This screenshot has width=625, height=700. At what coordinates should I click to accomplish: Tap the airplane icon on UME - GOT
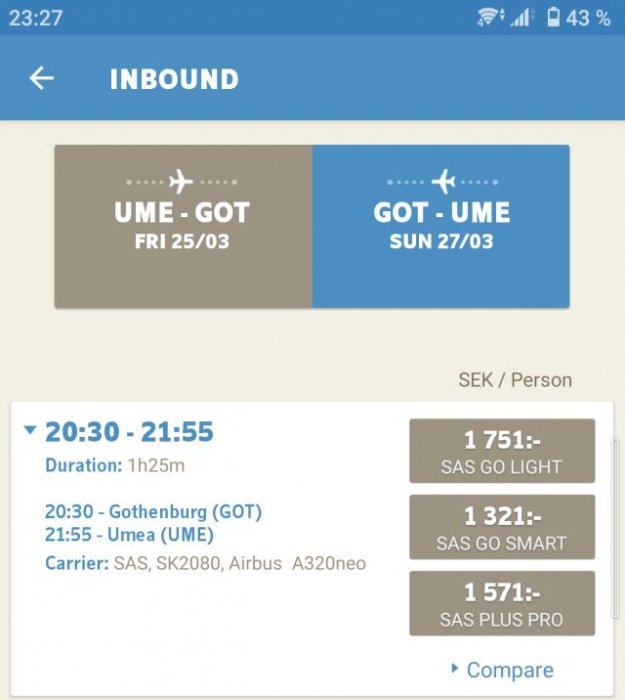click(181, 182)
